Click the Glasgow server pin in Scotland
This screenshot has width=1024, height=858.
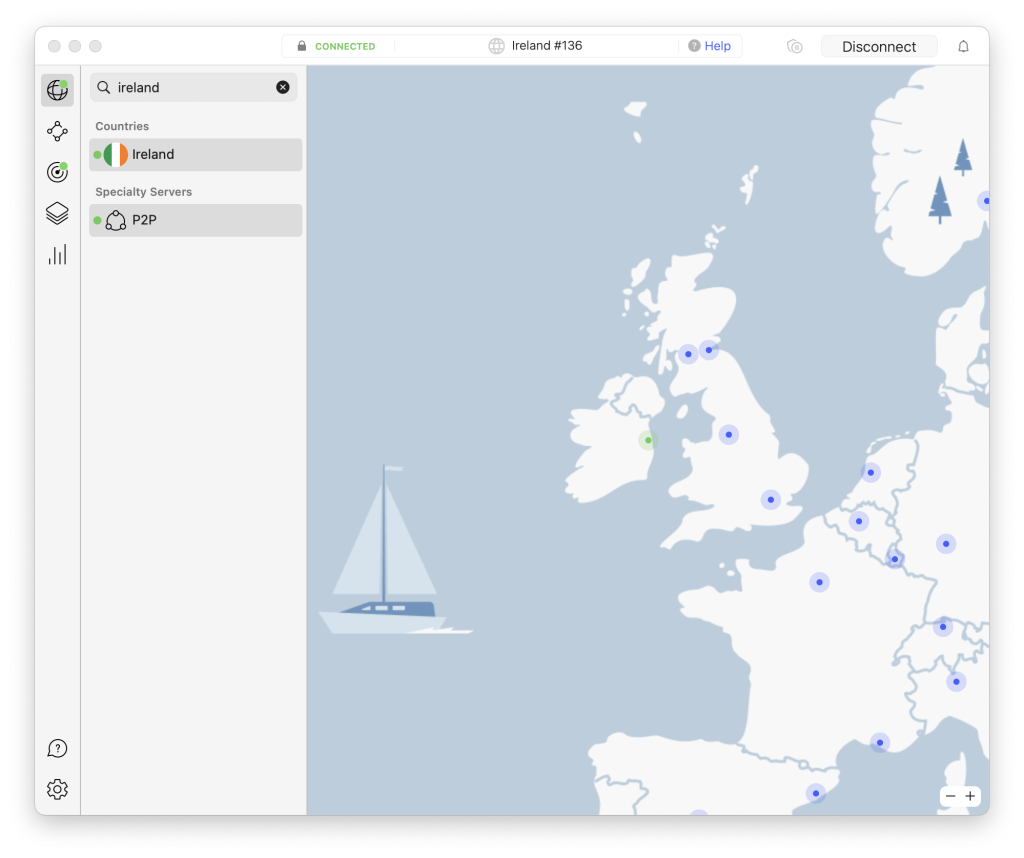point(688,354)
